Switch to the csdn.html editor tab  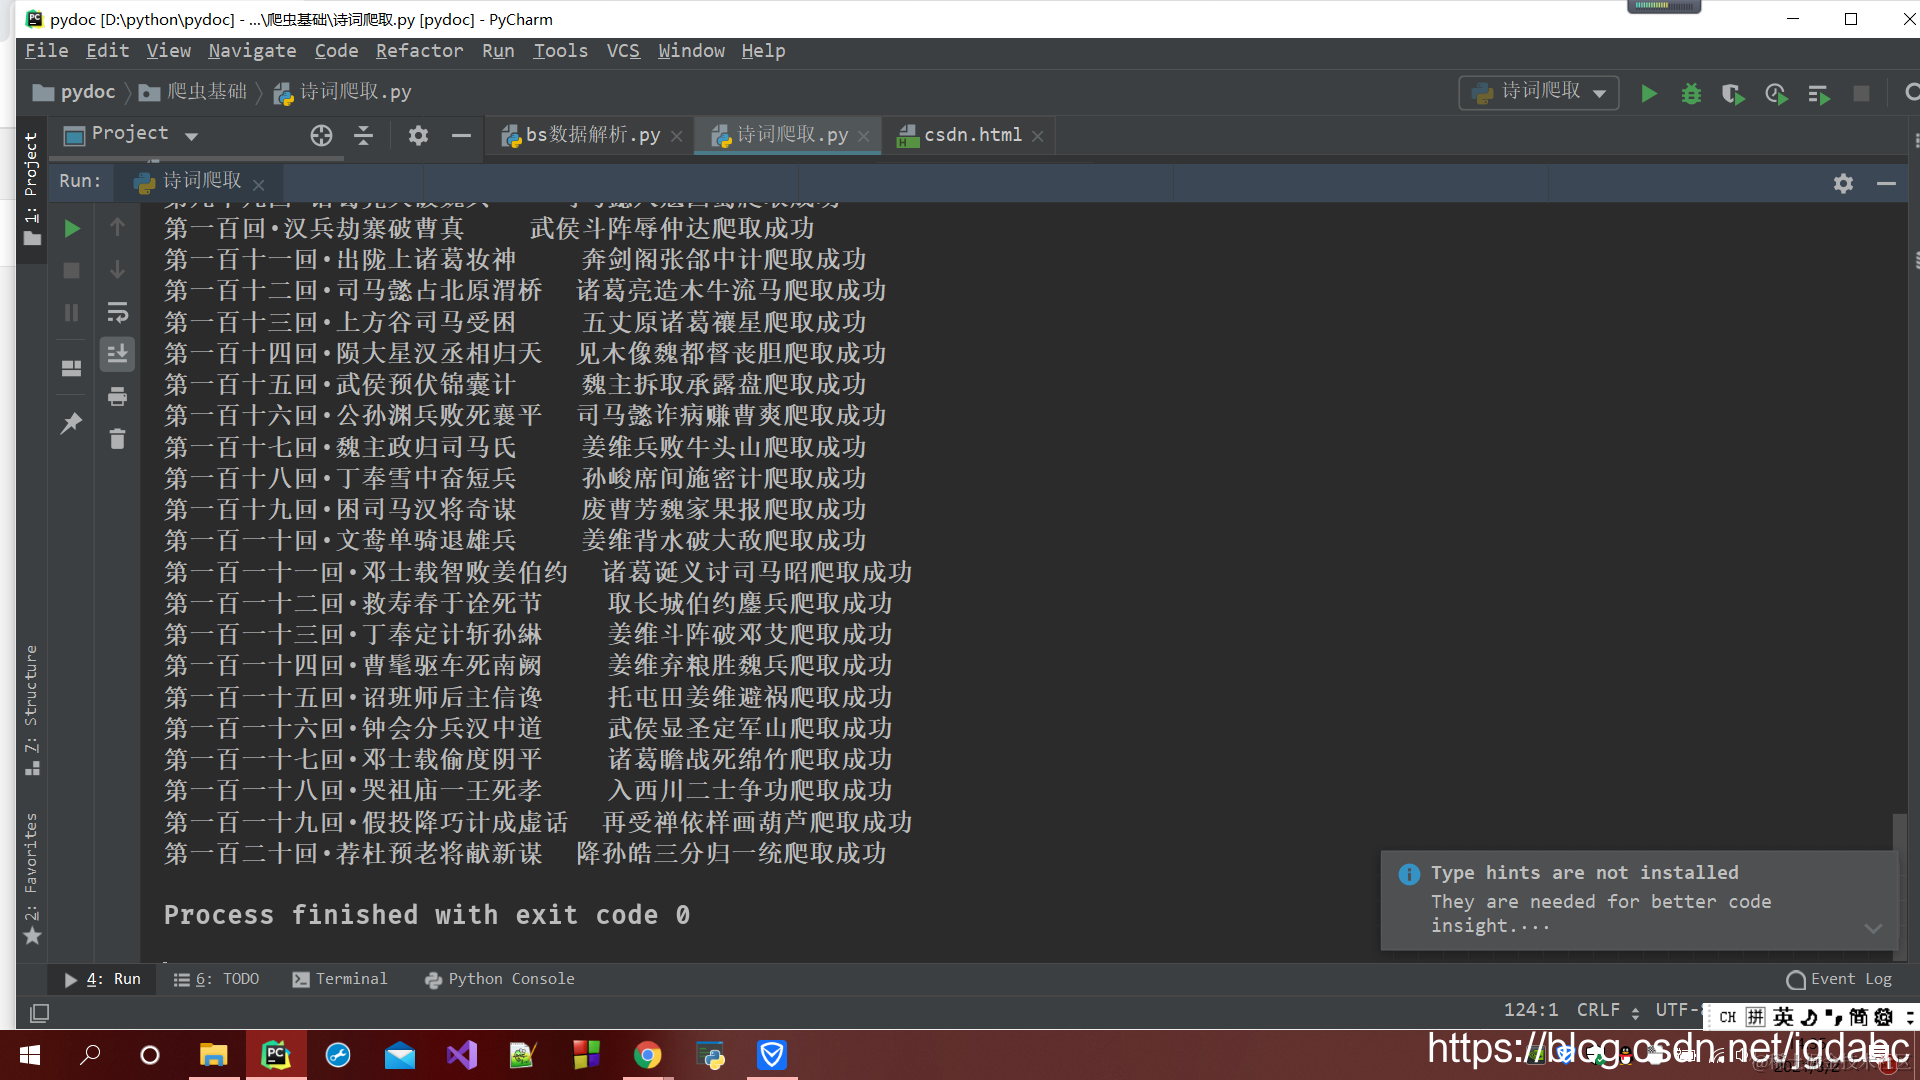[x=971, y=135]
